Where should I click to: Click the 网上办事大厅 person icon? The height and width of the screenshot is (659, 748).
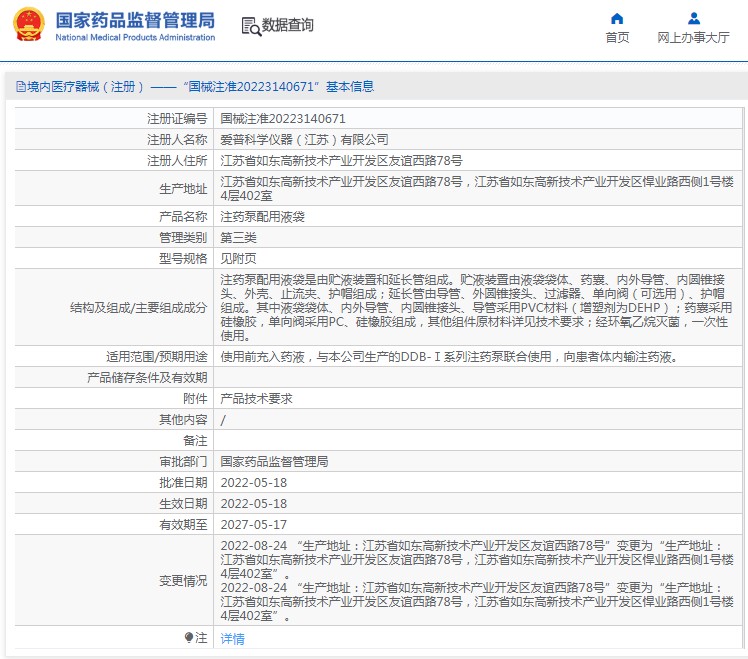(693, 18)
